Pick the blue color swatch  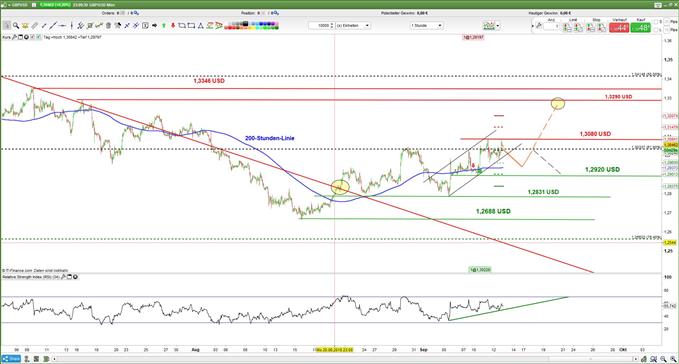click(262, 24)
